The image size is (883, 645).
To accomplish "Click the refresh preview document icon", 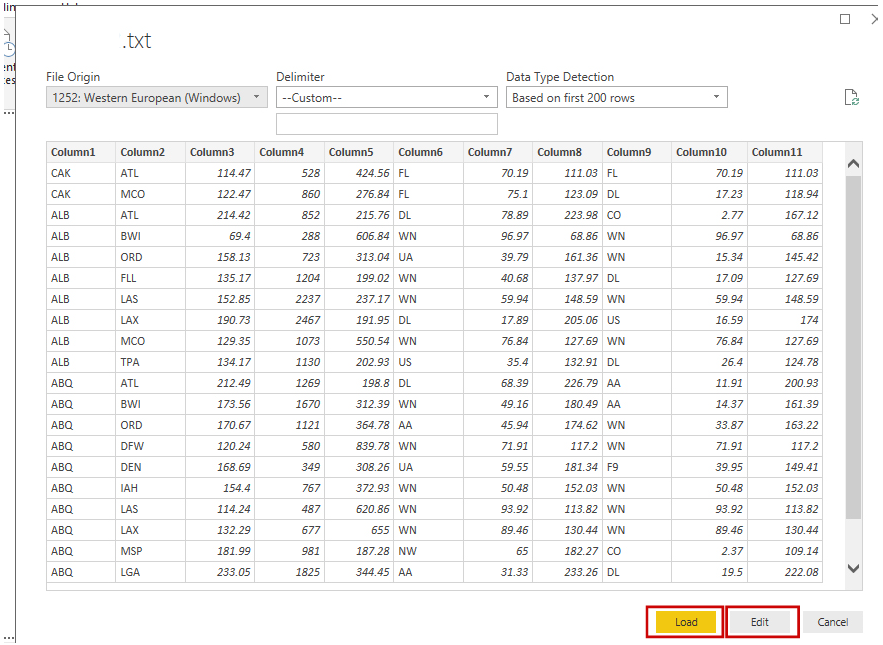I will coord(851,97).
